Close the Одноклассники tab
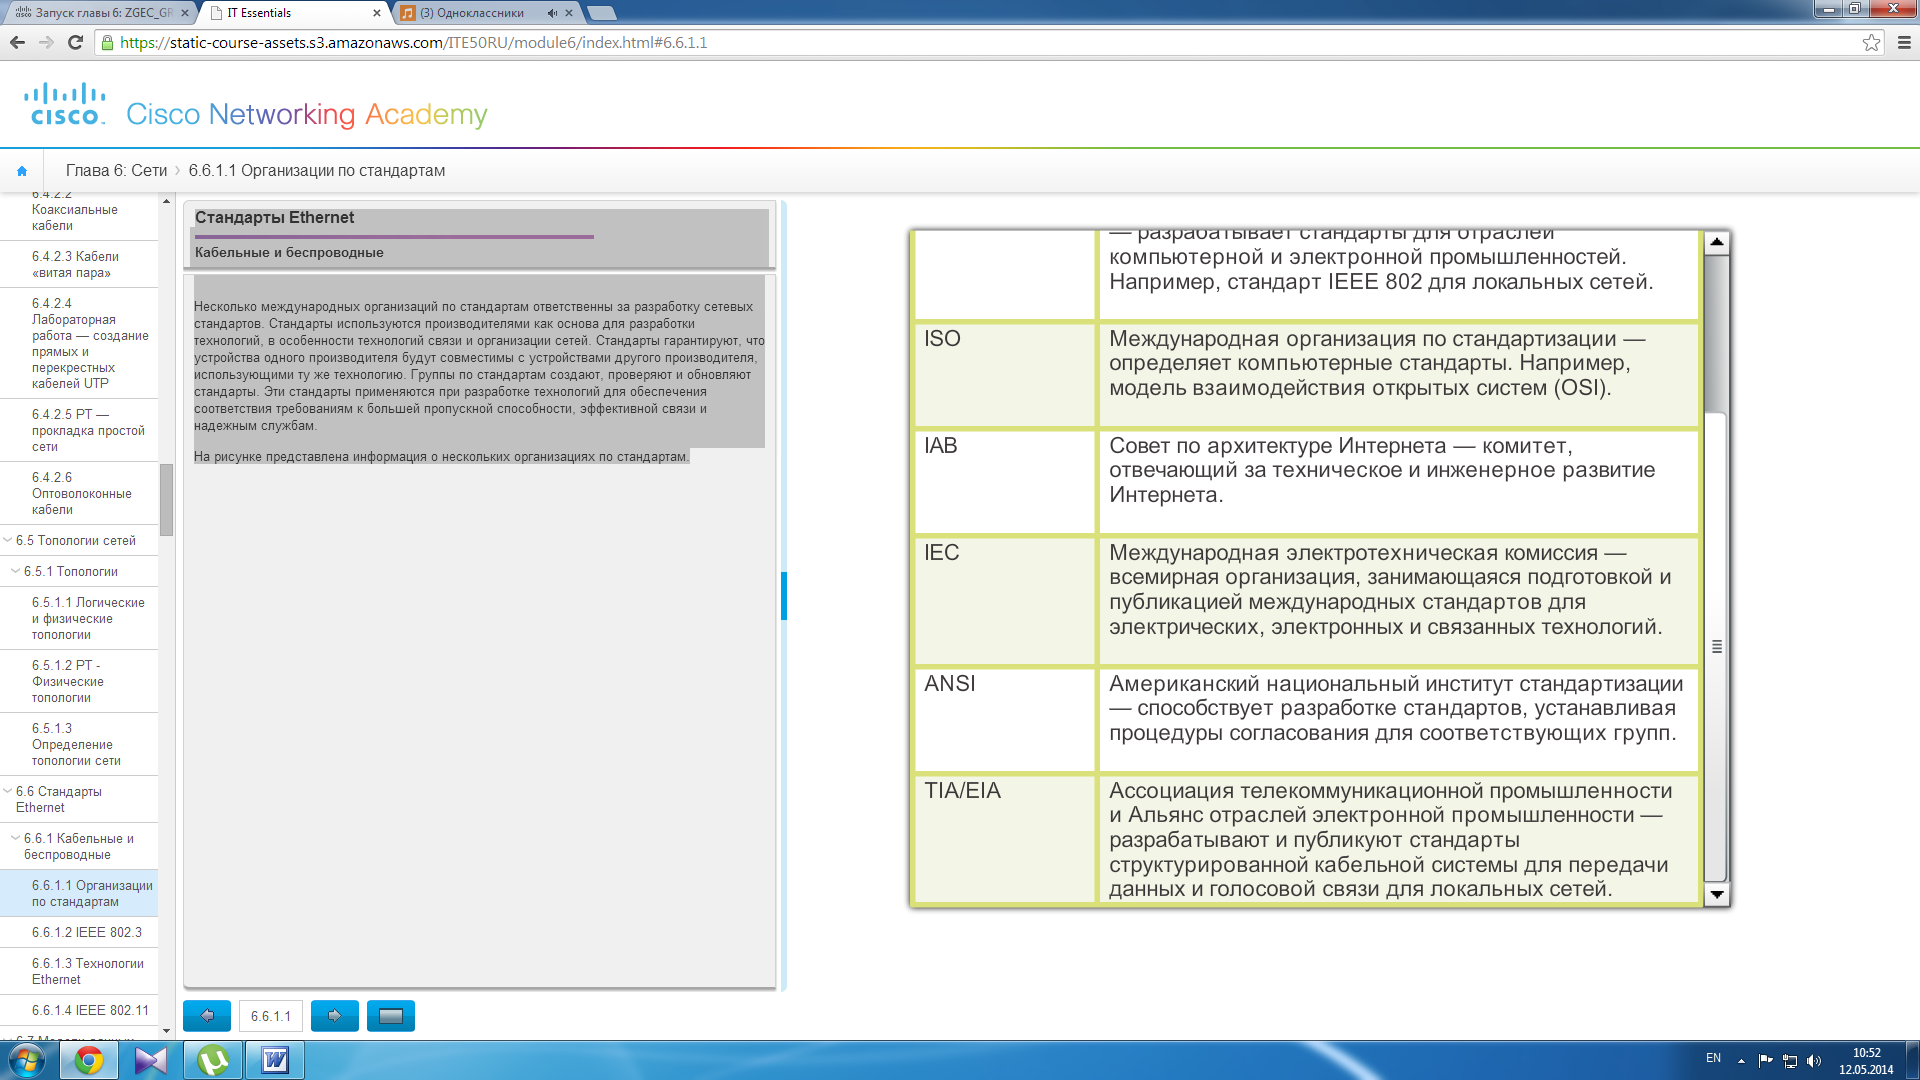The image size is (1920, 1080). point(569,13)
